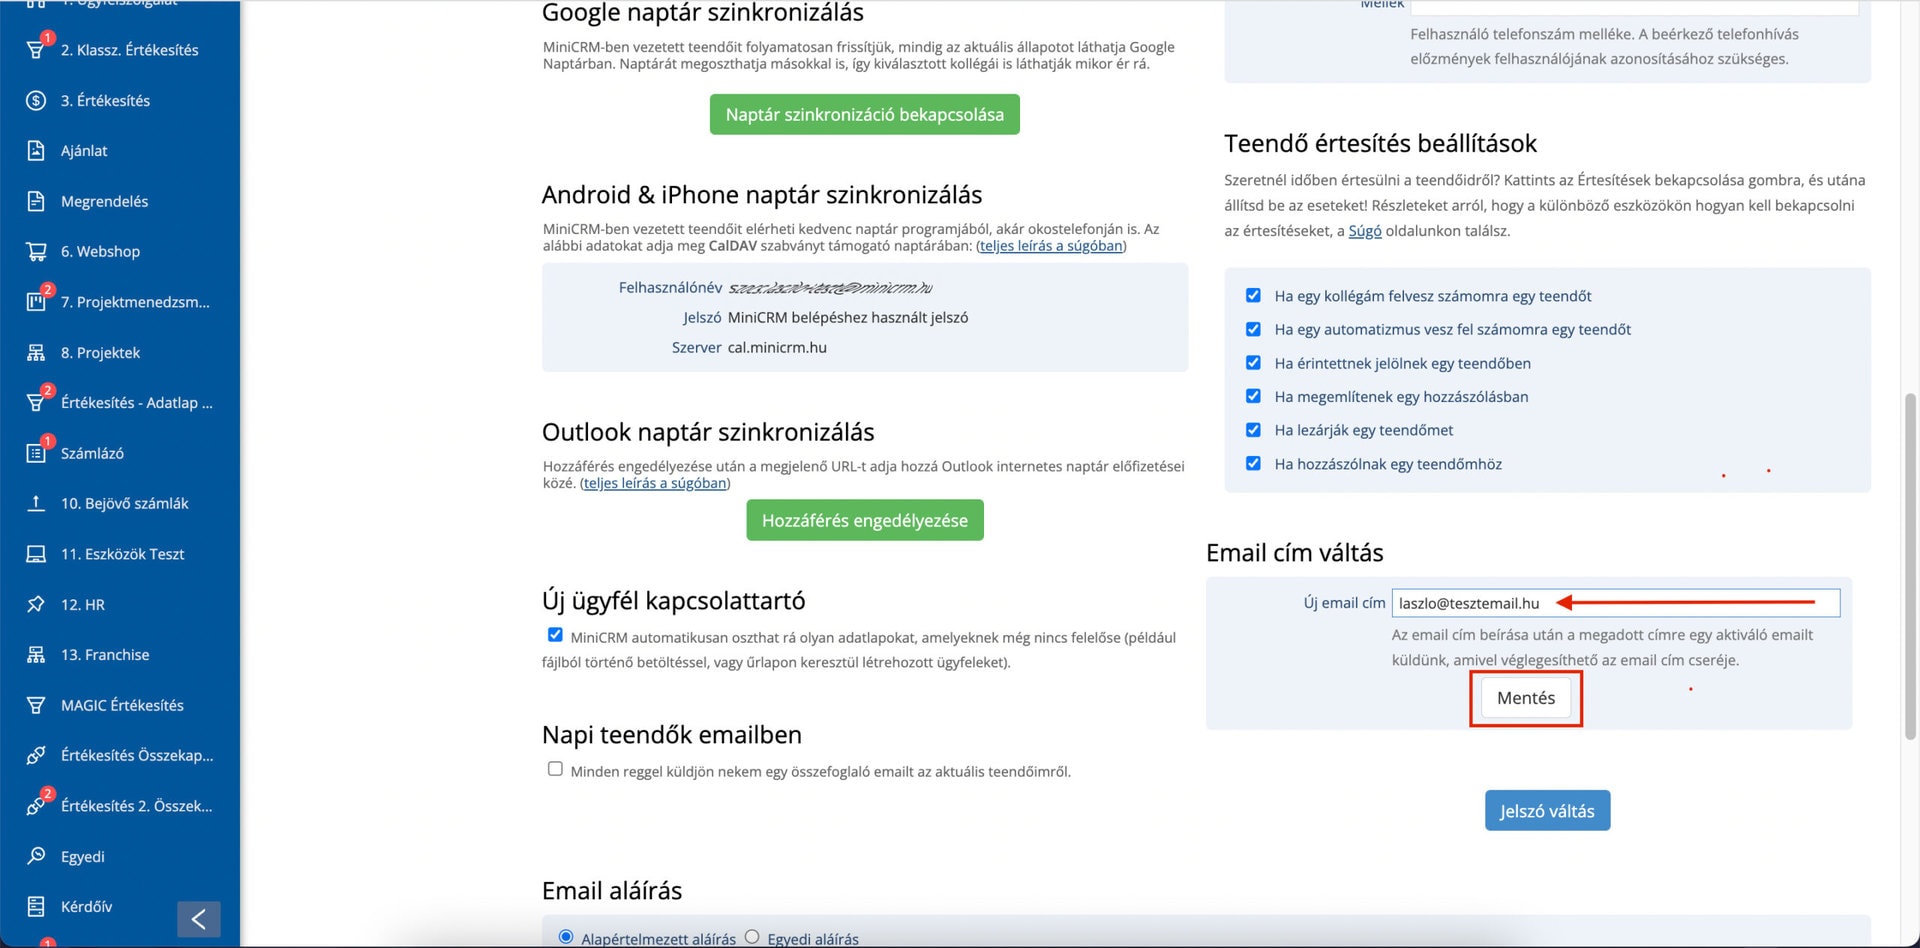
Task: Collapse the sidebar with the arrow button
Action: coord(199,919)
